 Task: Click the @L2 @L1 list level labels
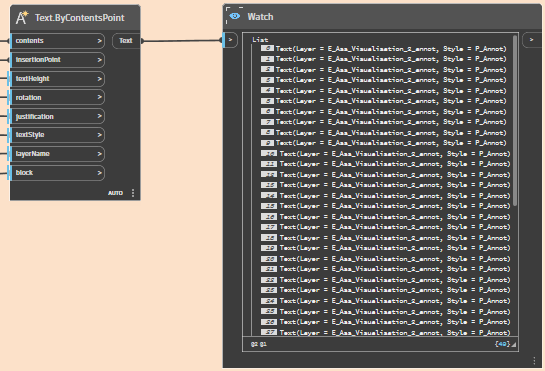point(259,344)
